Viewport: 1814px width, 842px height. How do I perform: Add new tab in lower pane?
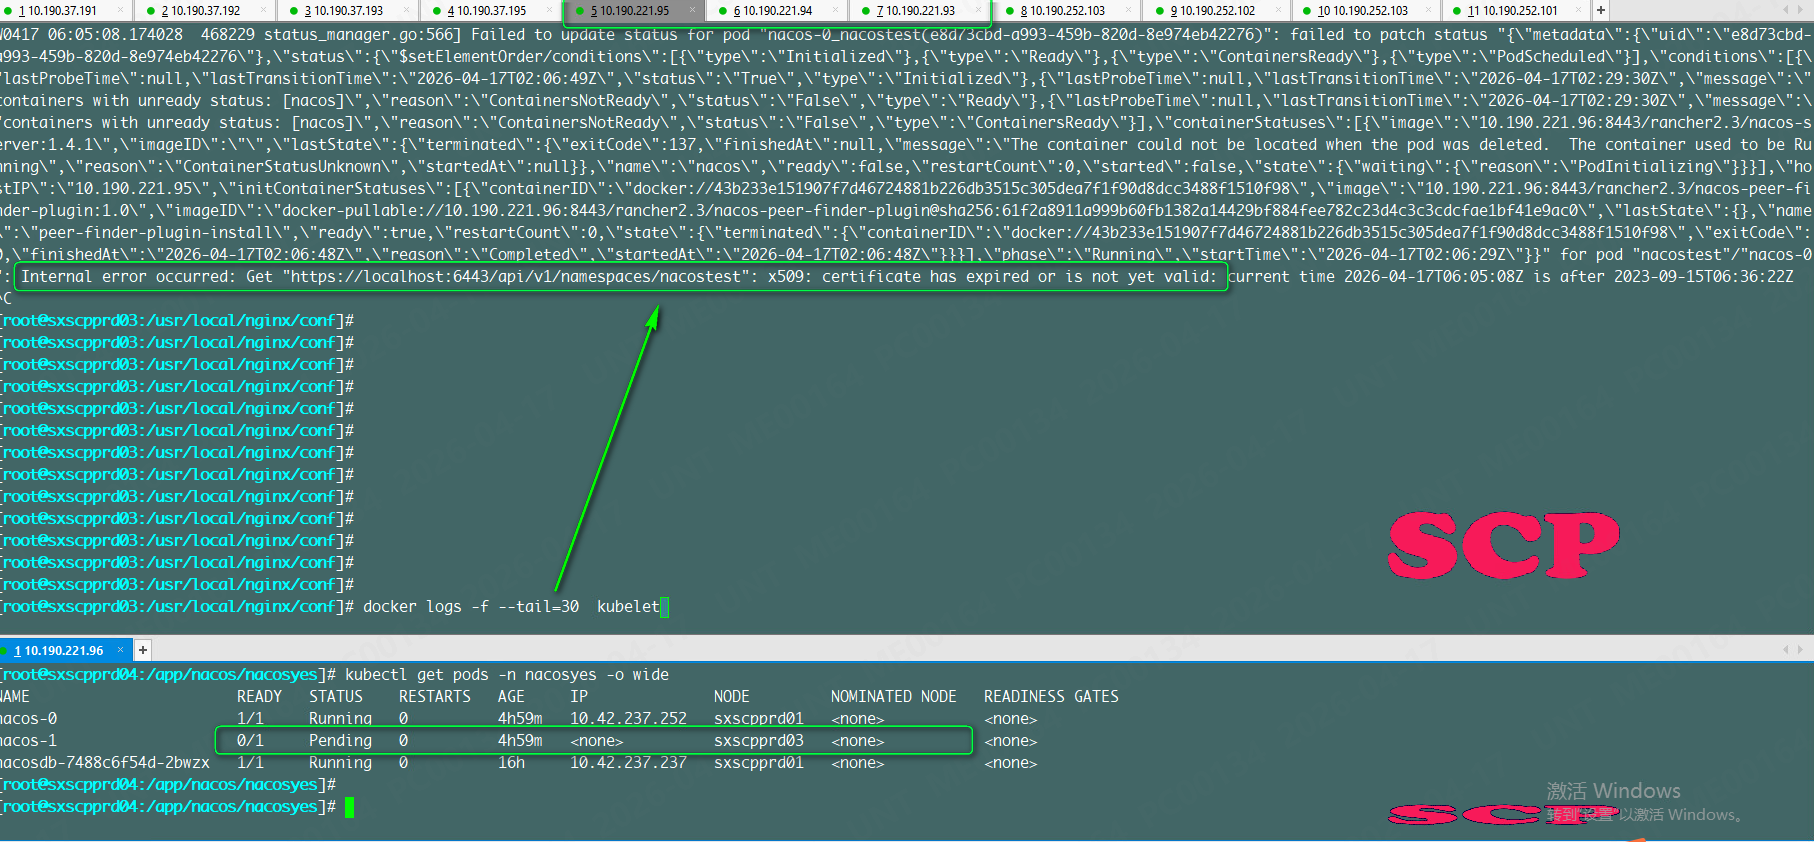click(143, 650)
